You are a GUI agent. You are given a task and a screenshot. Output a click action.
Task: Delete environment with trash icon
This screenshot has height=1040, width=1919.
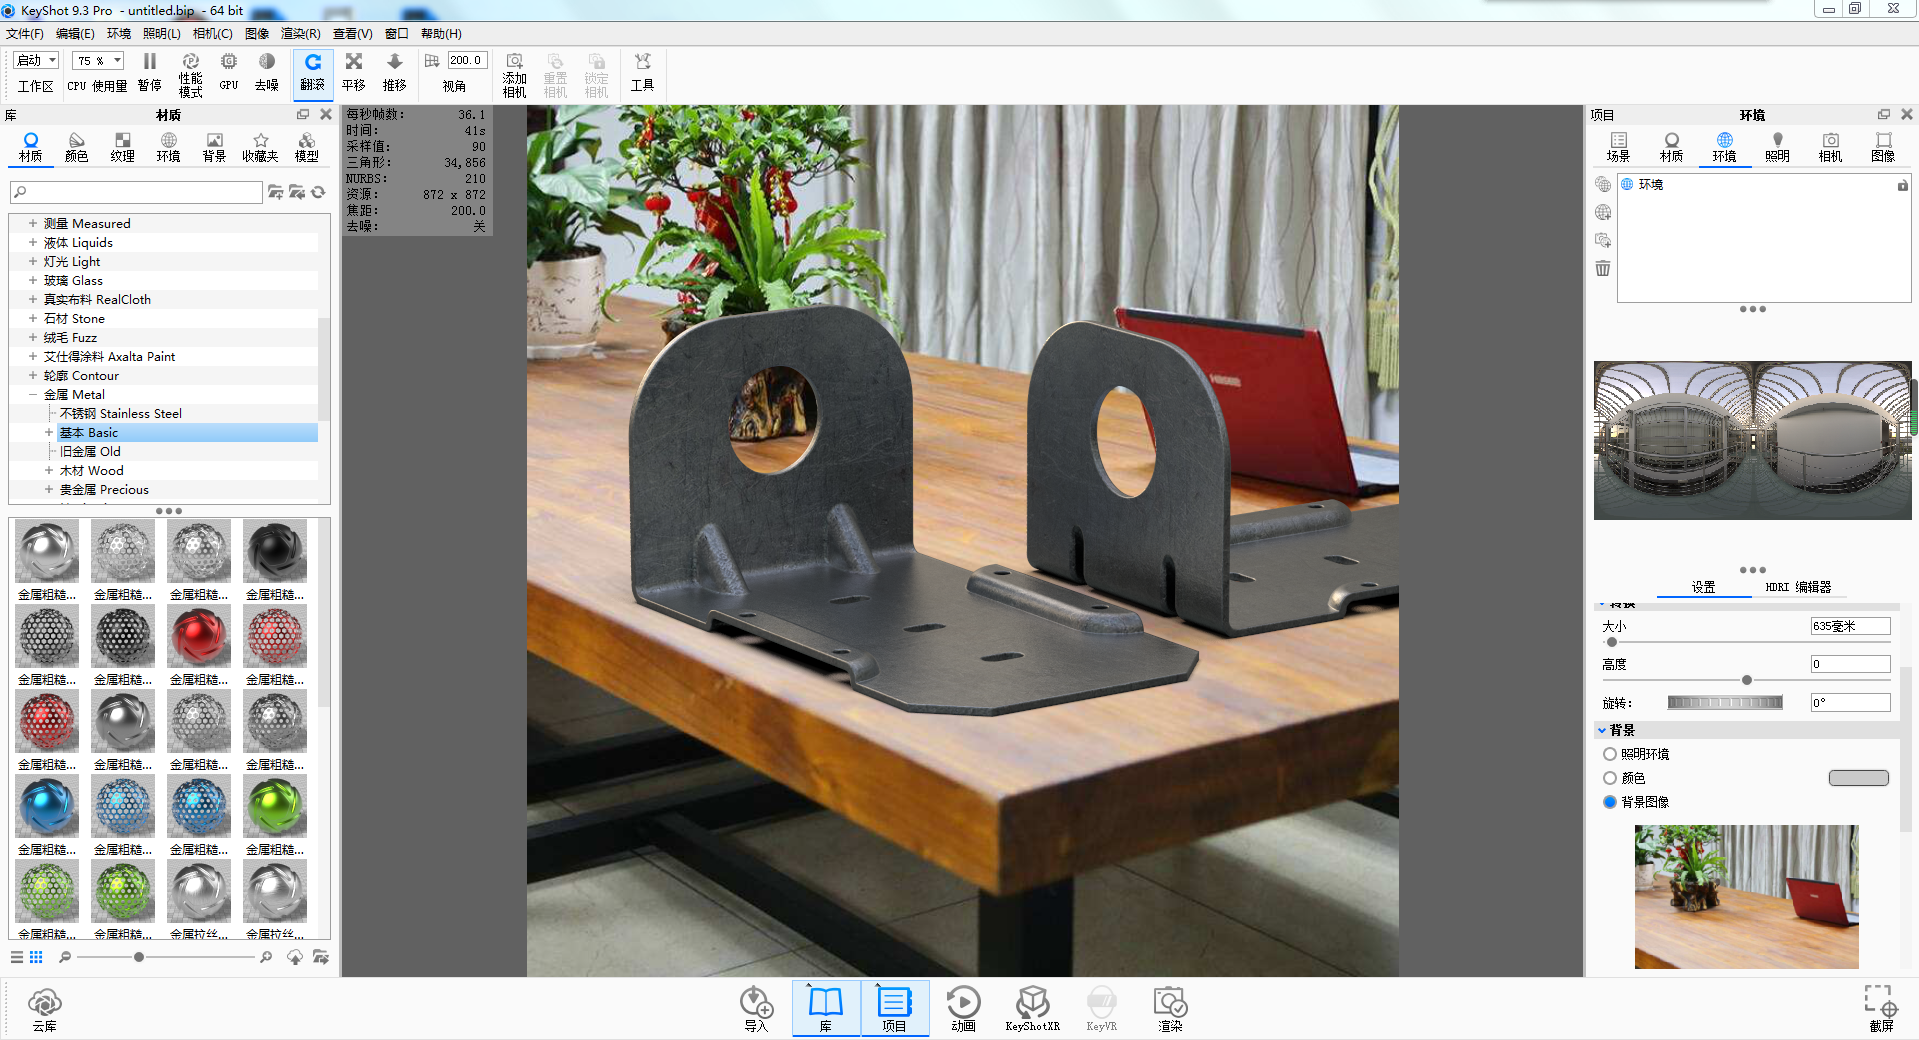1603,268
